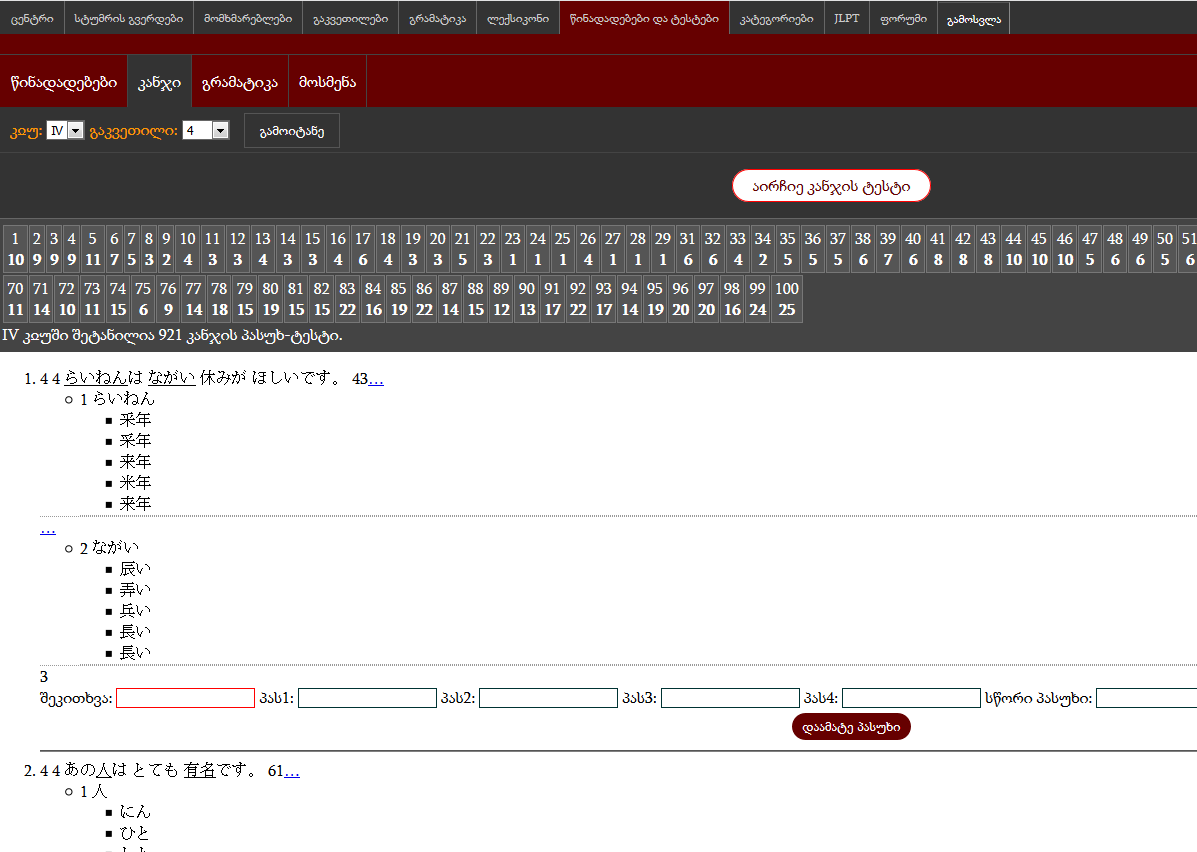
Task: Click into the შეკითხვა input field
Action: point(185,698)
